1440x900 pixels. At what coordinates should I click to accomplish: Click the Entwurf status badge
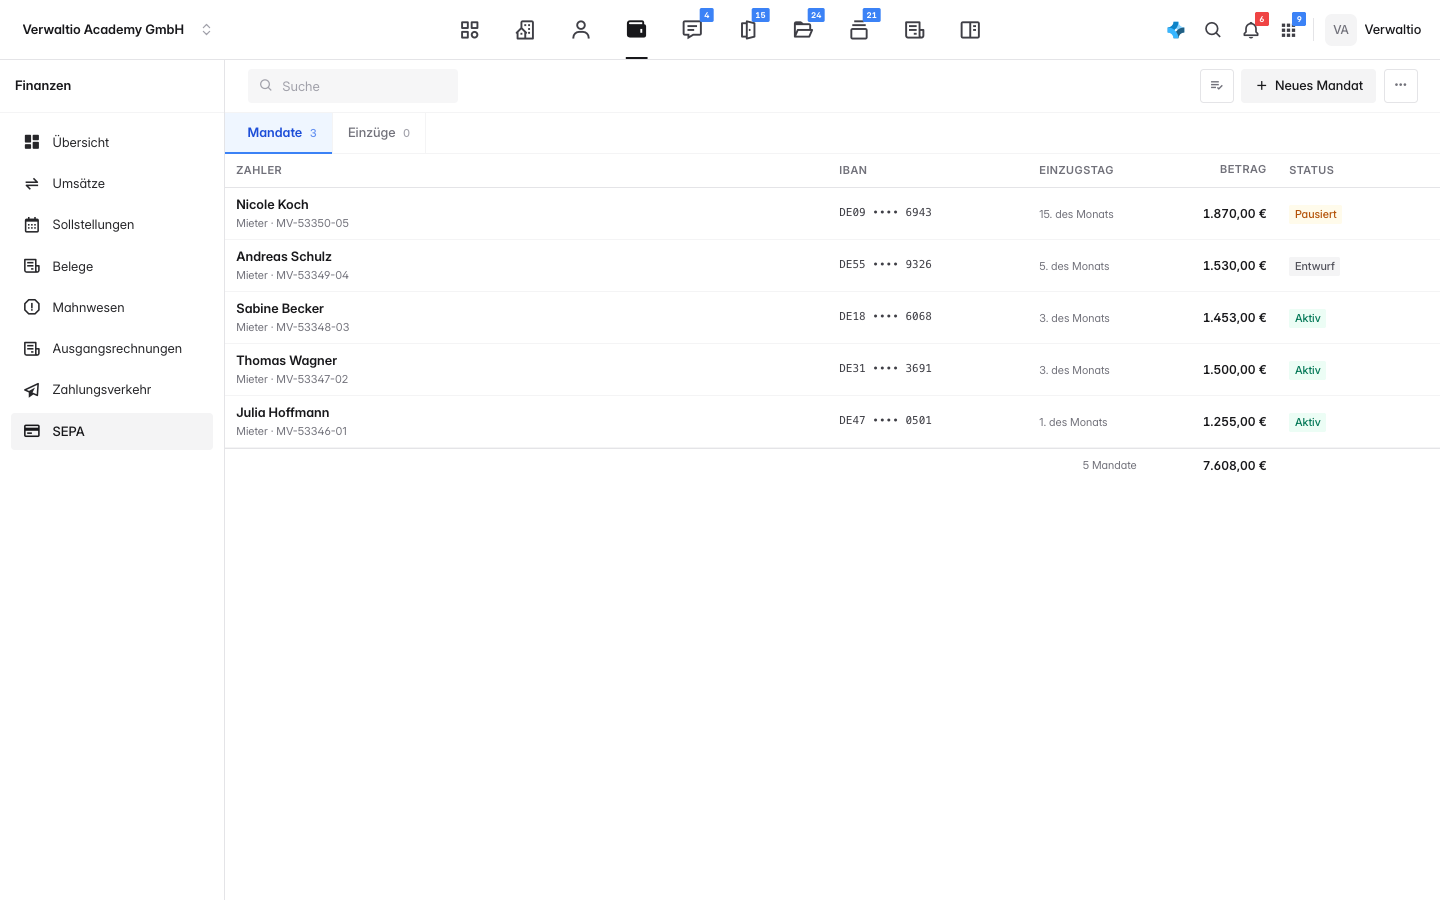tap(1314, 266)
